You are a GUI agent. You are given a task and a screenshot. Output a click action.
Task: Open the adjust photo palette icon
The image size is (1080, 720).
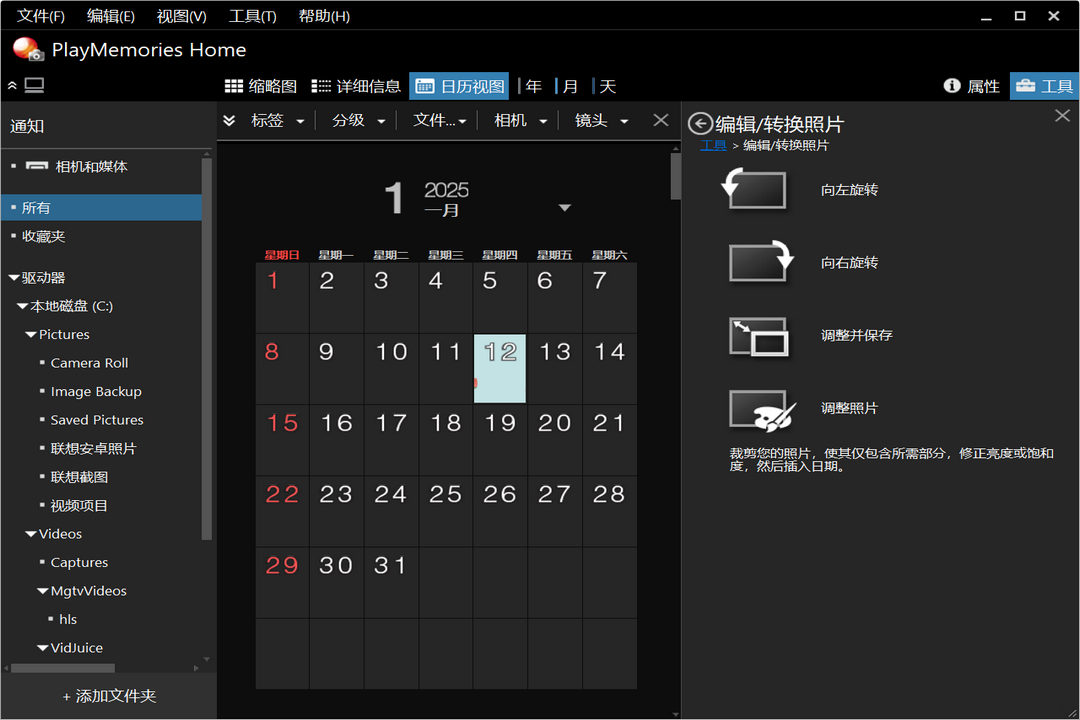pos(762,408)
